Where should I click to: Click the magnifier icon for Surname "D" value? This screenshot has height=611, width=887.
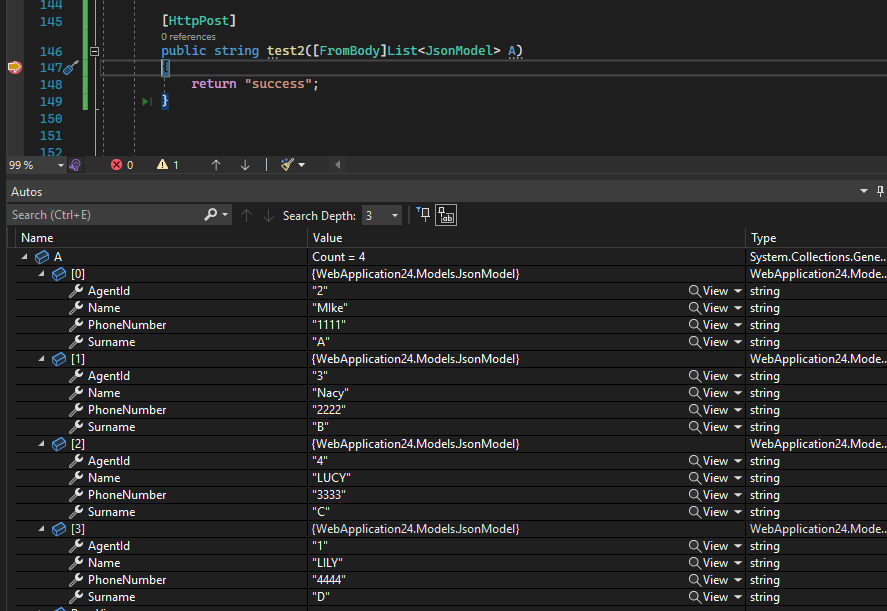[694, 597]
